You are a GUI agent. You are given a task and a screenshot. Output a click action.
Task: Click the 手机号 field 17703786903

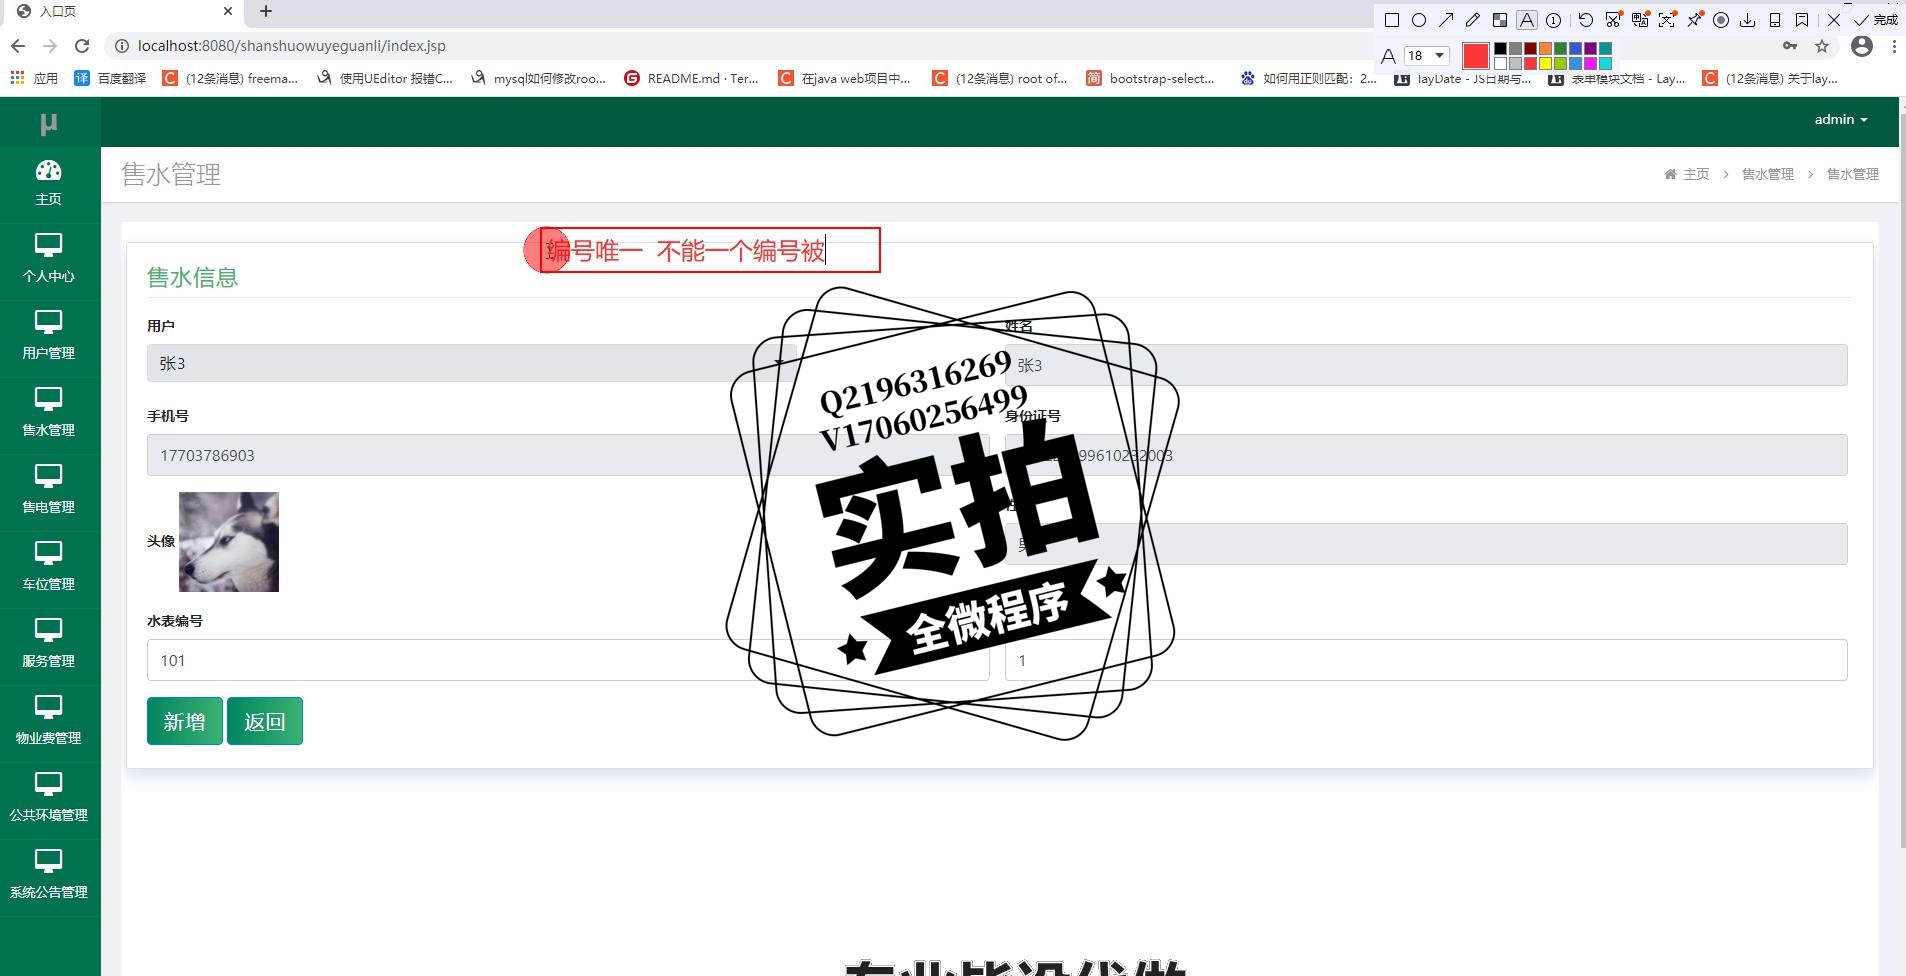(568, 455)
